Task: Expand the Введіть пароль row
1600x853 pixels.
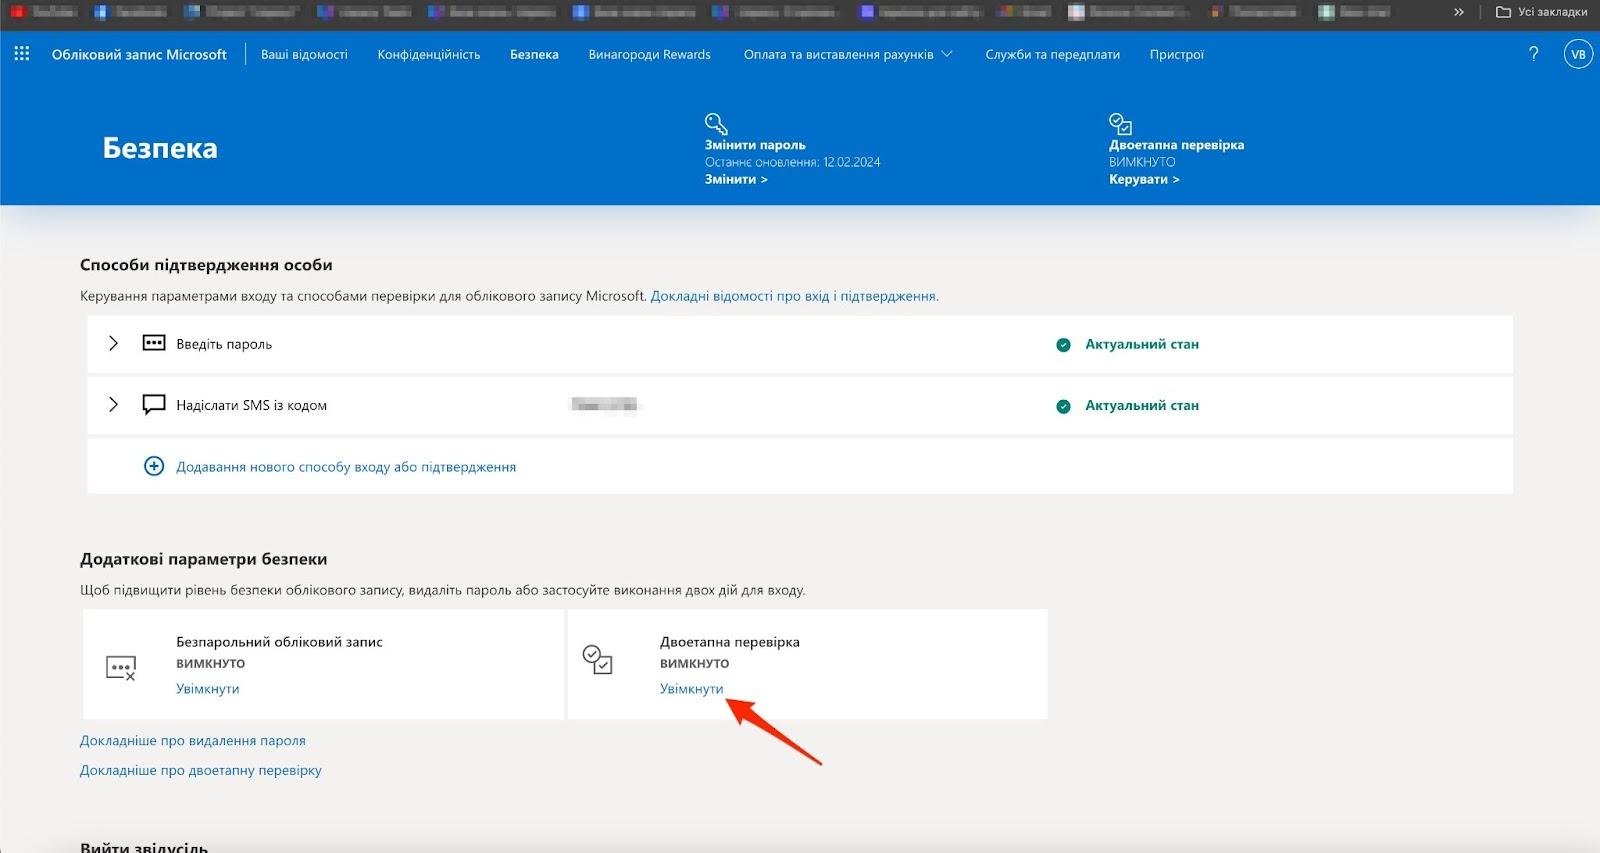Action: [113, 343]
